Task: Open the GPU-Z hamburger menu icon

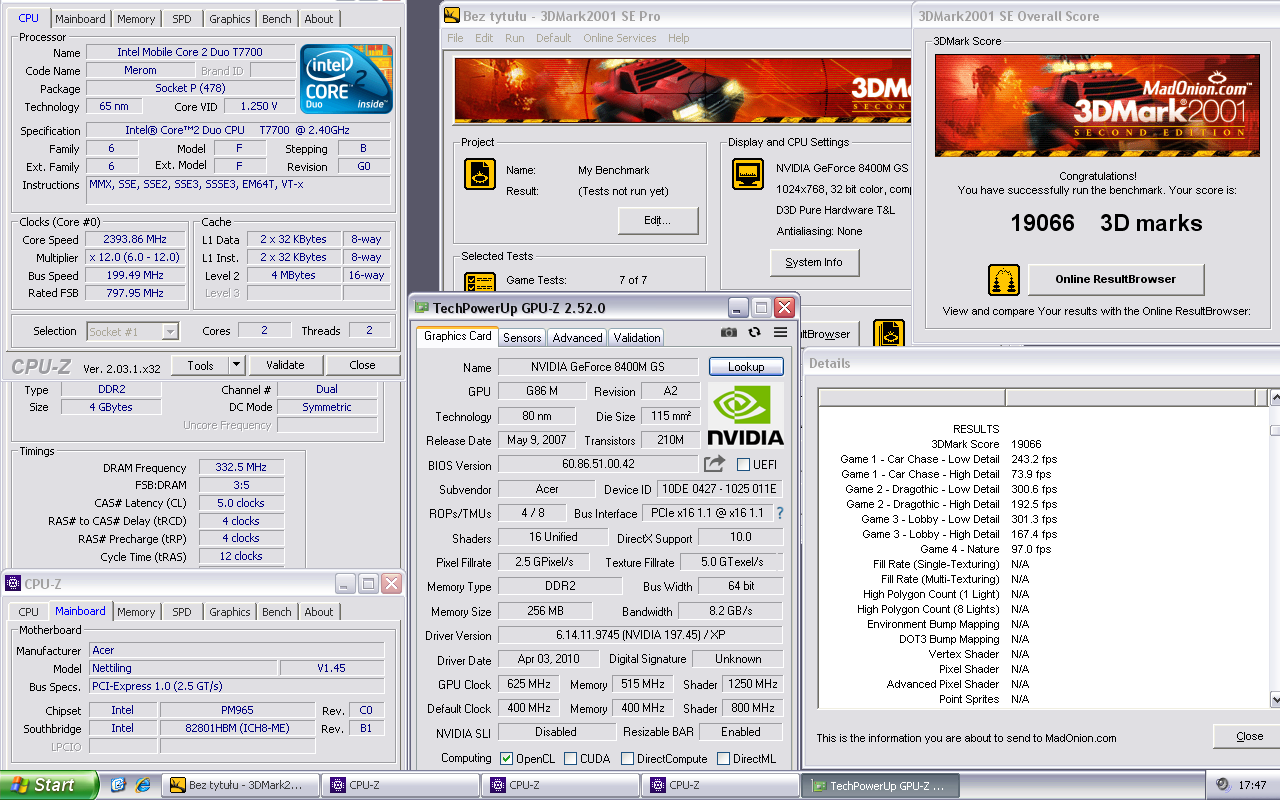Action: coord(781,333)
